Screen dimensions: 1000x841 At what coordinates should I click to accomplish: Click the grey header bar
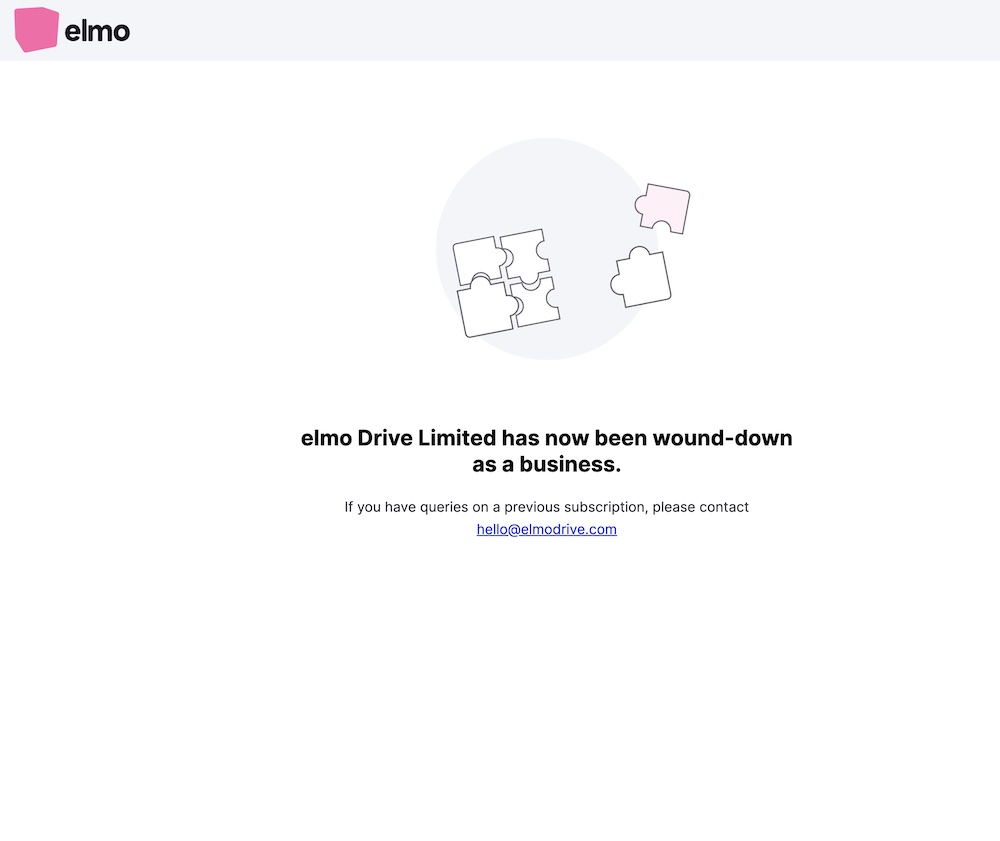coord(500,30)
